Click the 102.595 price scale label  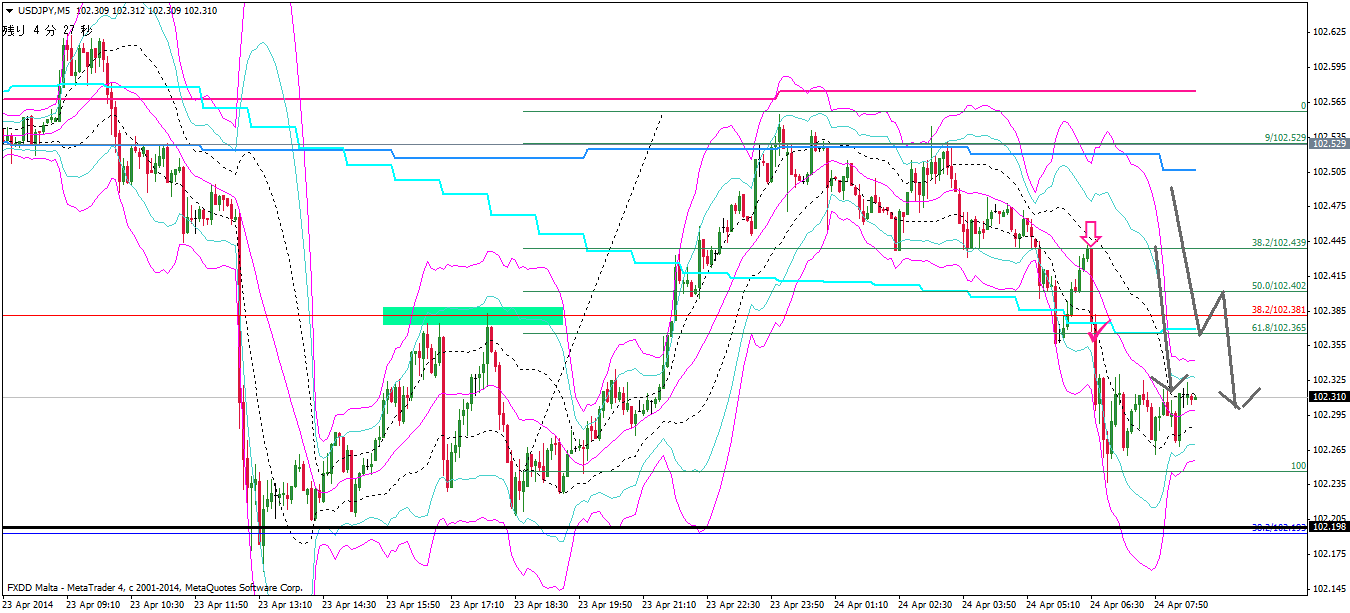click(x=1329, y=67)
